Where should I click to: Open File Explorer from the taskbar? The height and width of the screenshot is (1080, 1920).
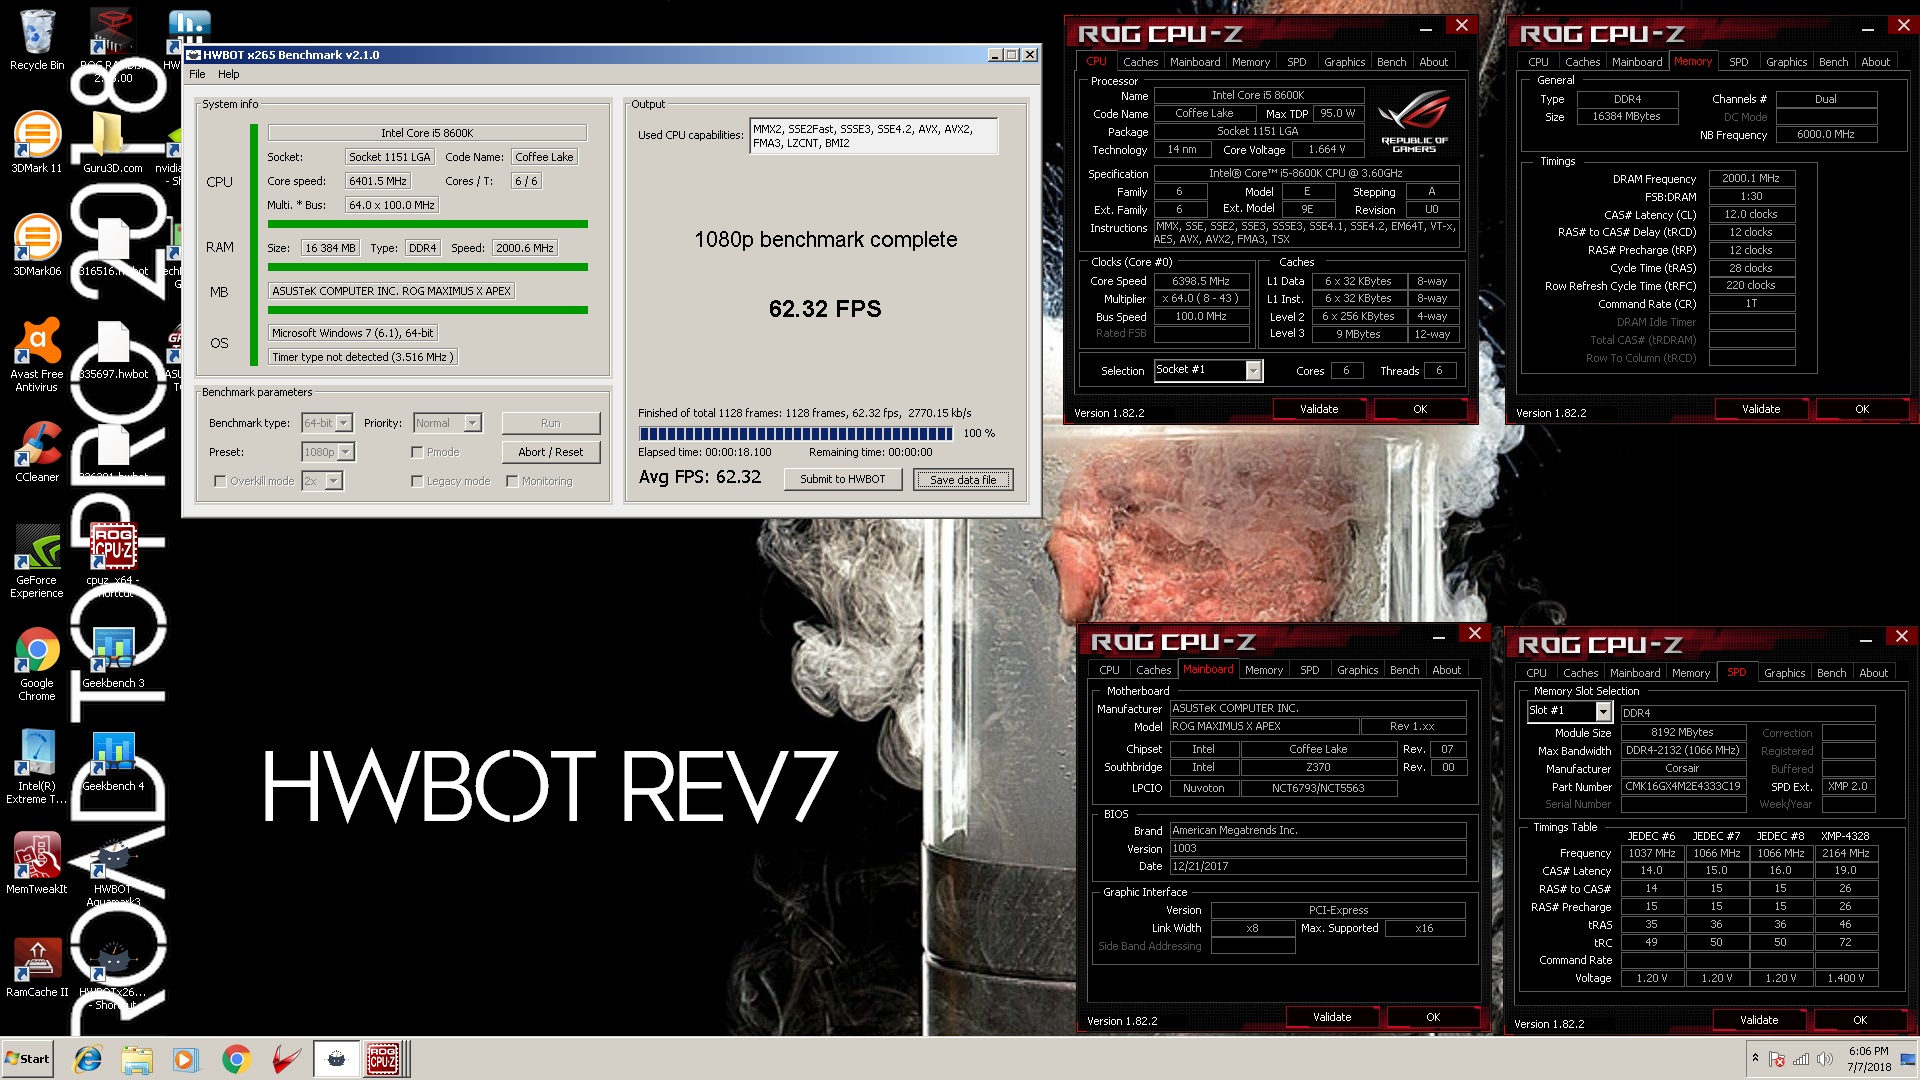137,1059
